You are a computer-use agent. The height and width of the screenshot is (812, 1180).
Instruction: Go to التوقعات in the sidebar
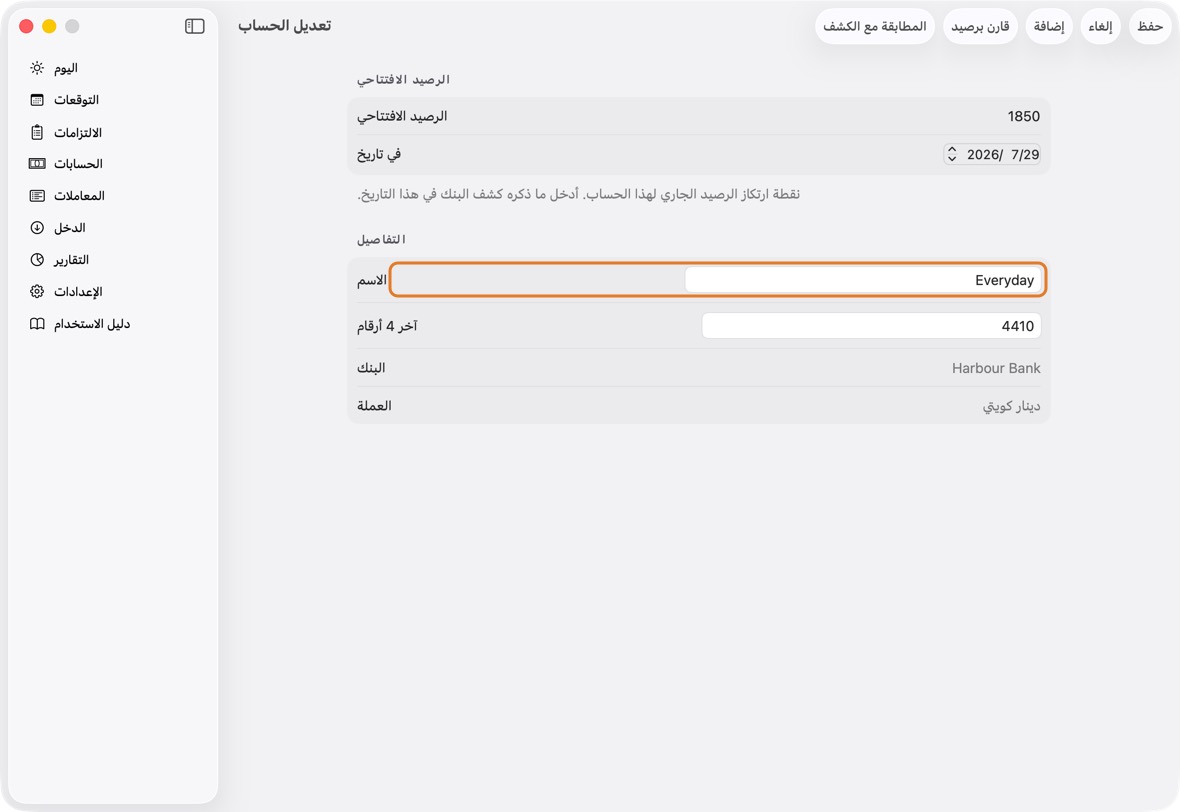[x=76, y=100]
